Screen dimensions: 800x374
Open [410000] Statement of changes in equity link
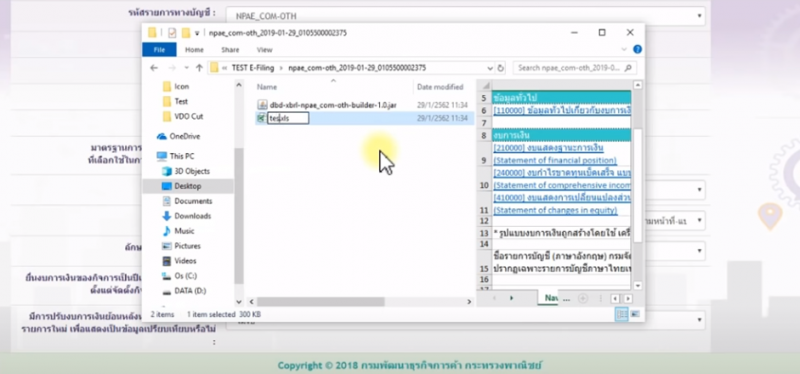click(562, 204)
